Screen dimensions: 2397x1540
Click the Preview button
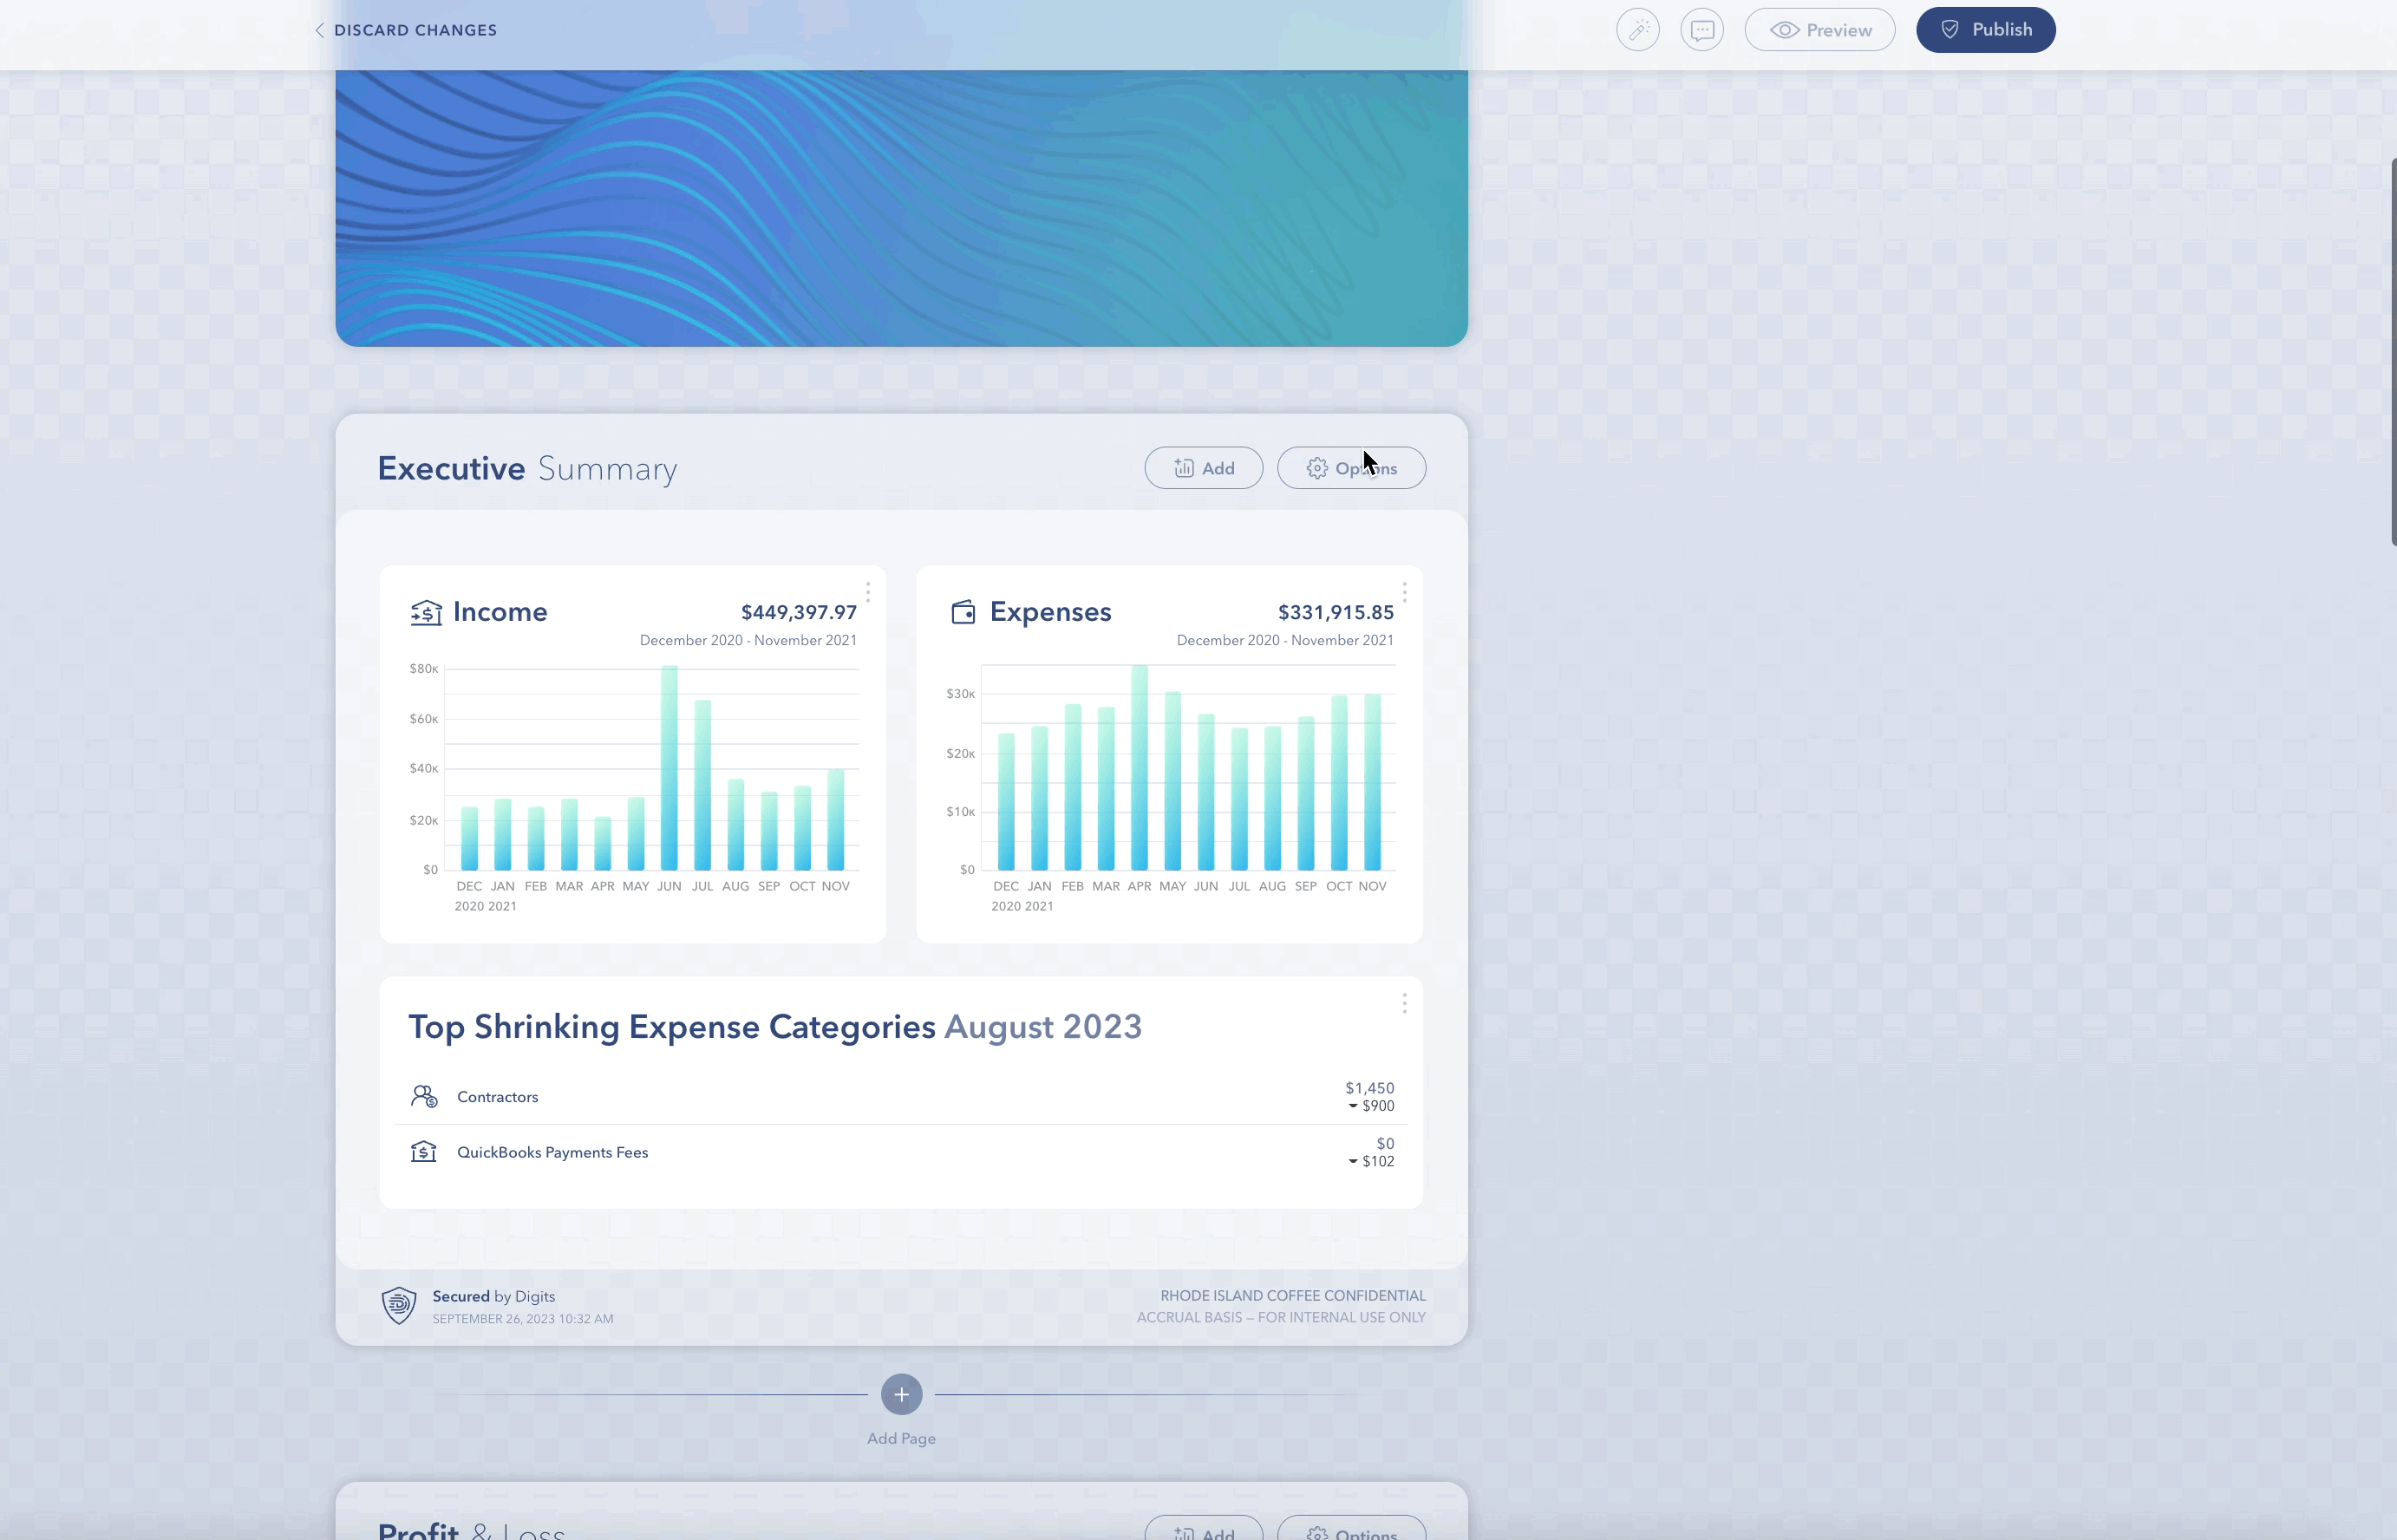coord(1820,30)
